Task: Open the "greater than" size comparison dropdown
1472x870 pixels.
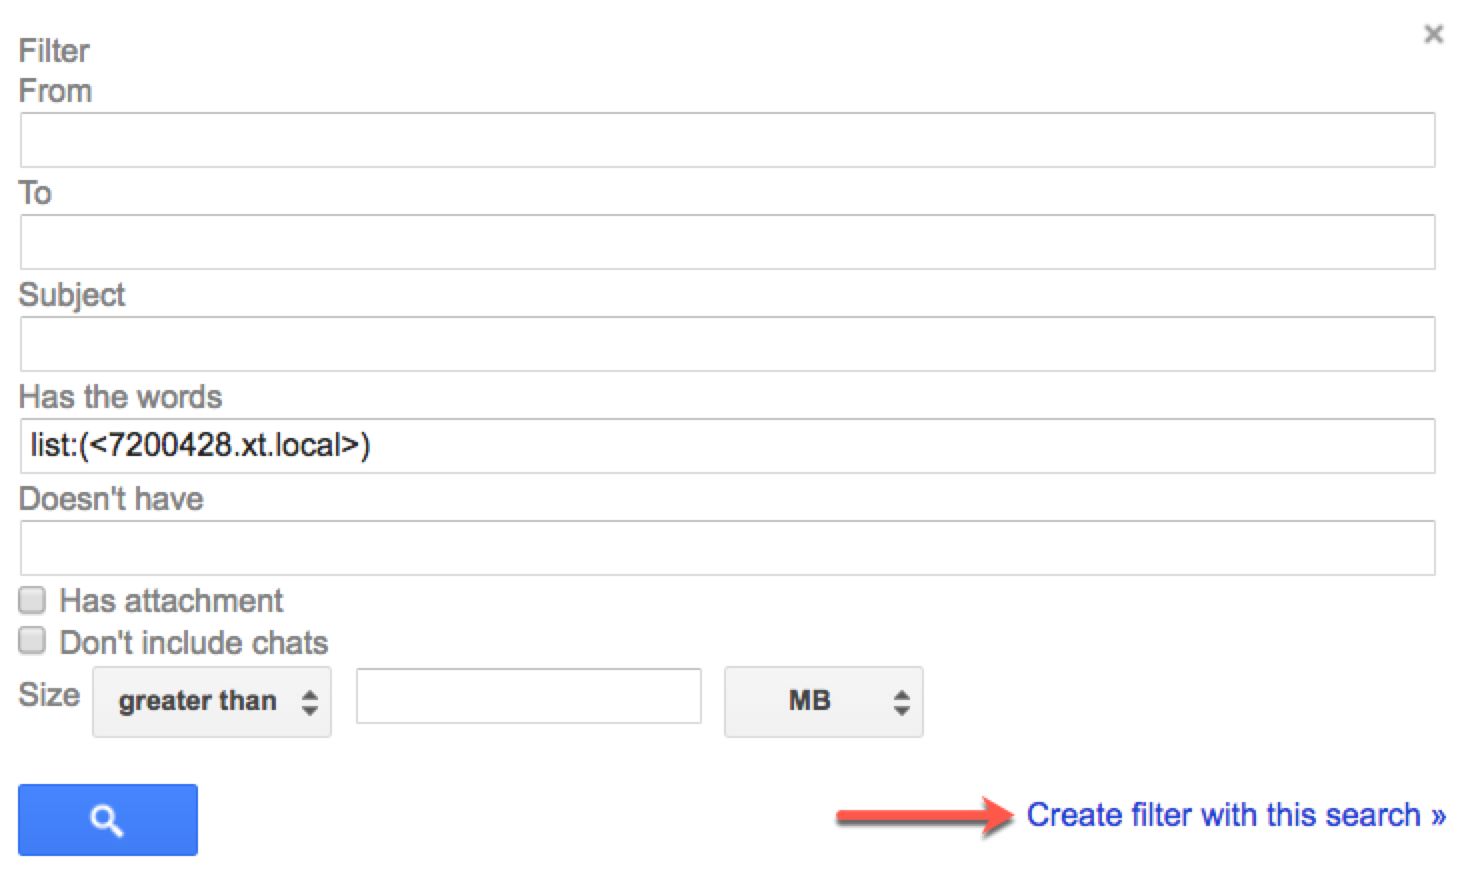Action: pyautogui.click(x=212, y=702)
